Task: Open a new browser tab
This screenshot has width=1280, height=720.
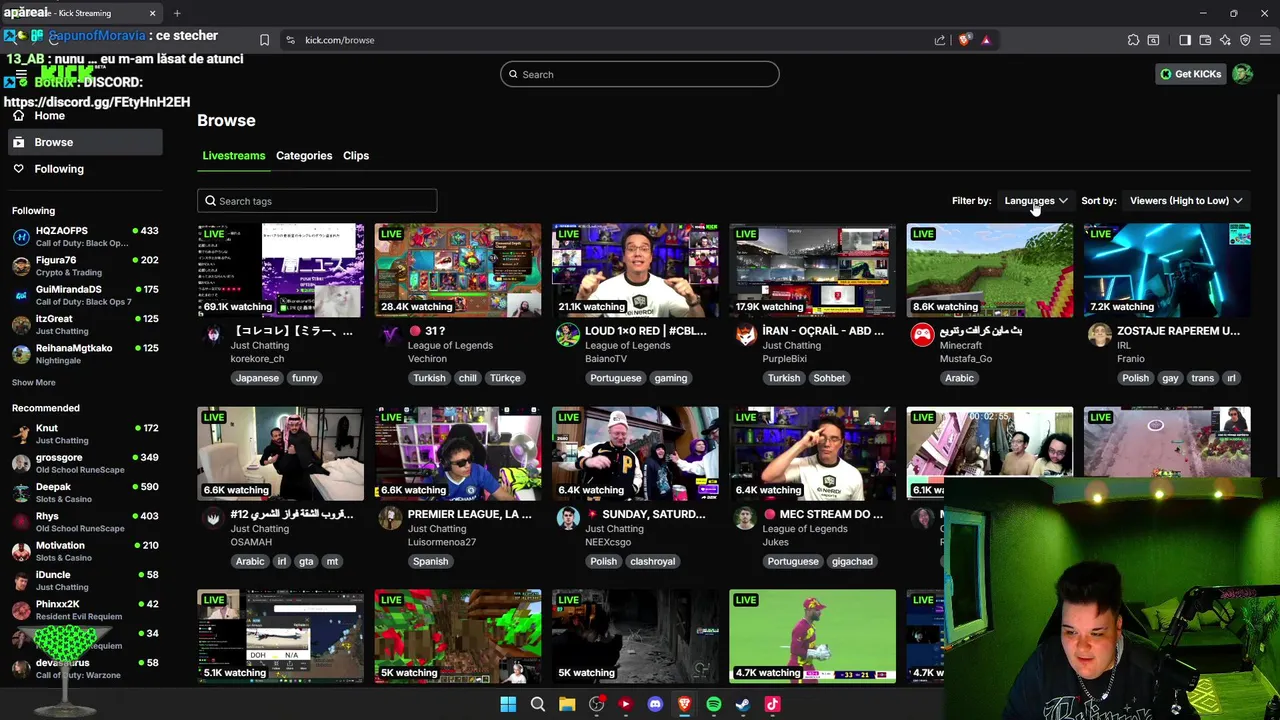Action: coord(177,13)
